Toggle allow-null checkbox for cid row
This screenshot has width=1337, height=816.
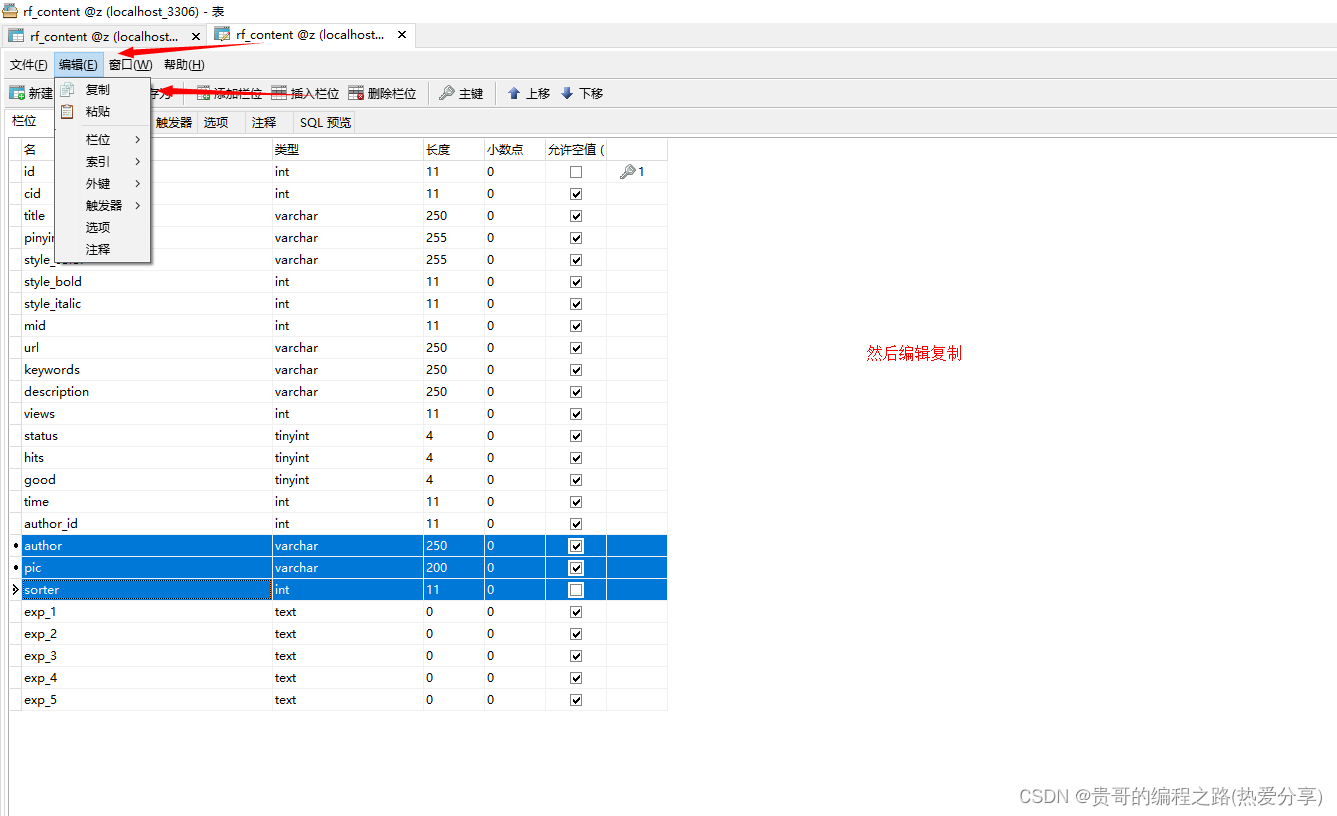click(576, 194)
